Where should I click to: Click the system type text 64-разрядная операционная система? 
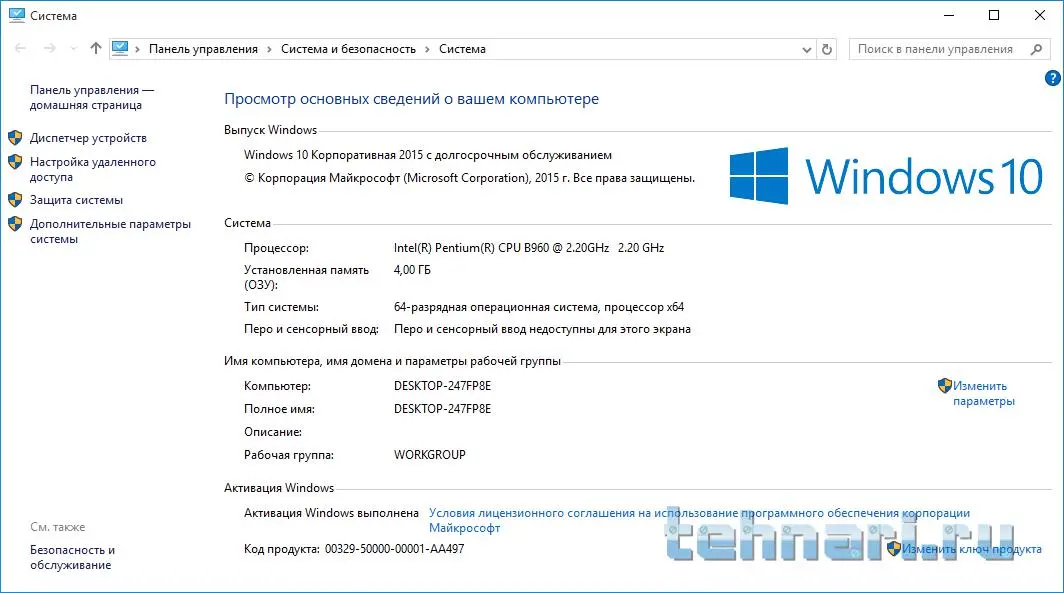pos(539,307)
